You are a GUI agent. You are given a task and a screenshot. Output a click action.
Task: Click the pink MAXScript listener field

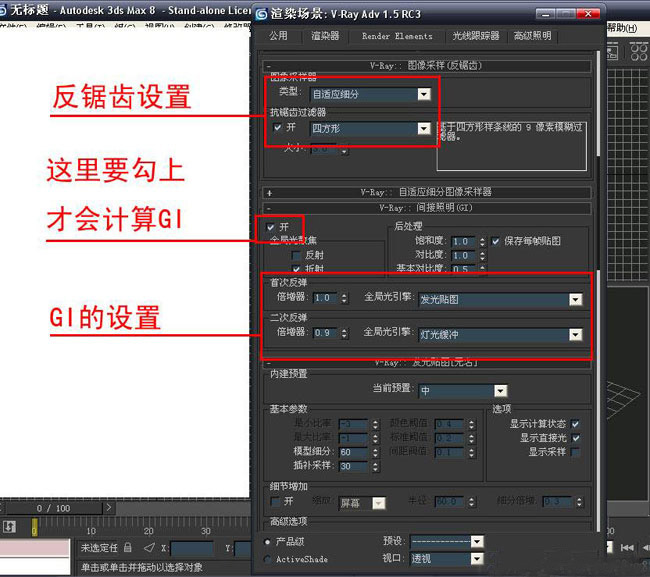pos(35,547)
